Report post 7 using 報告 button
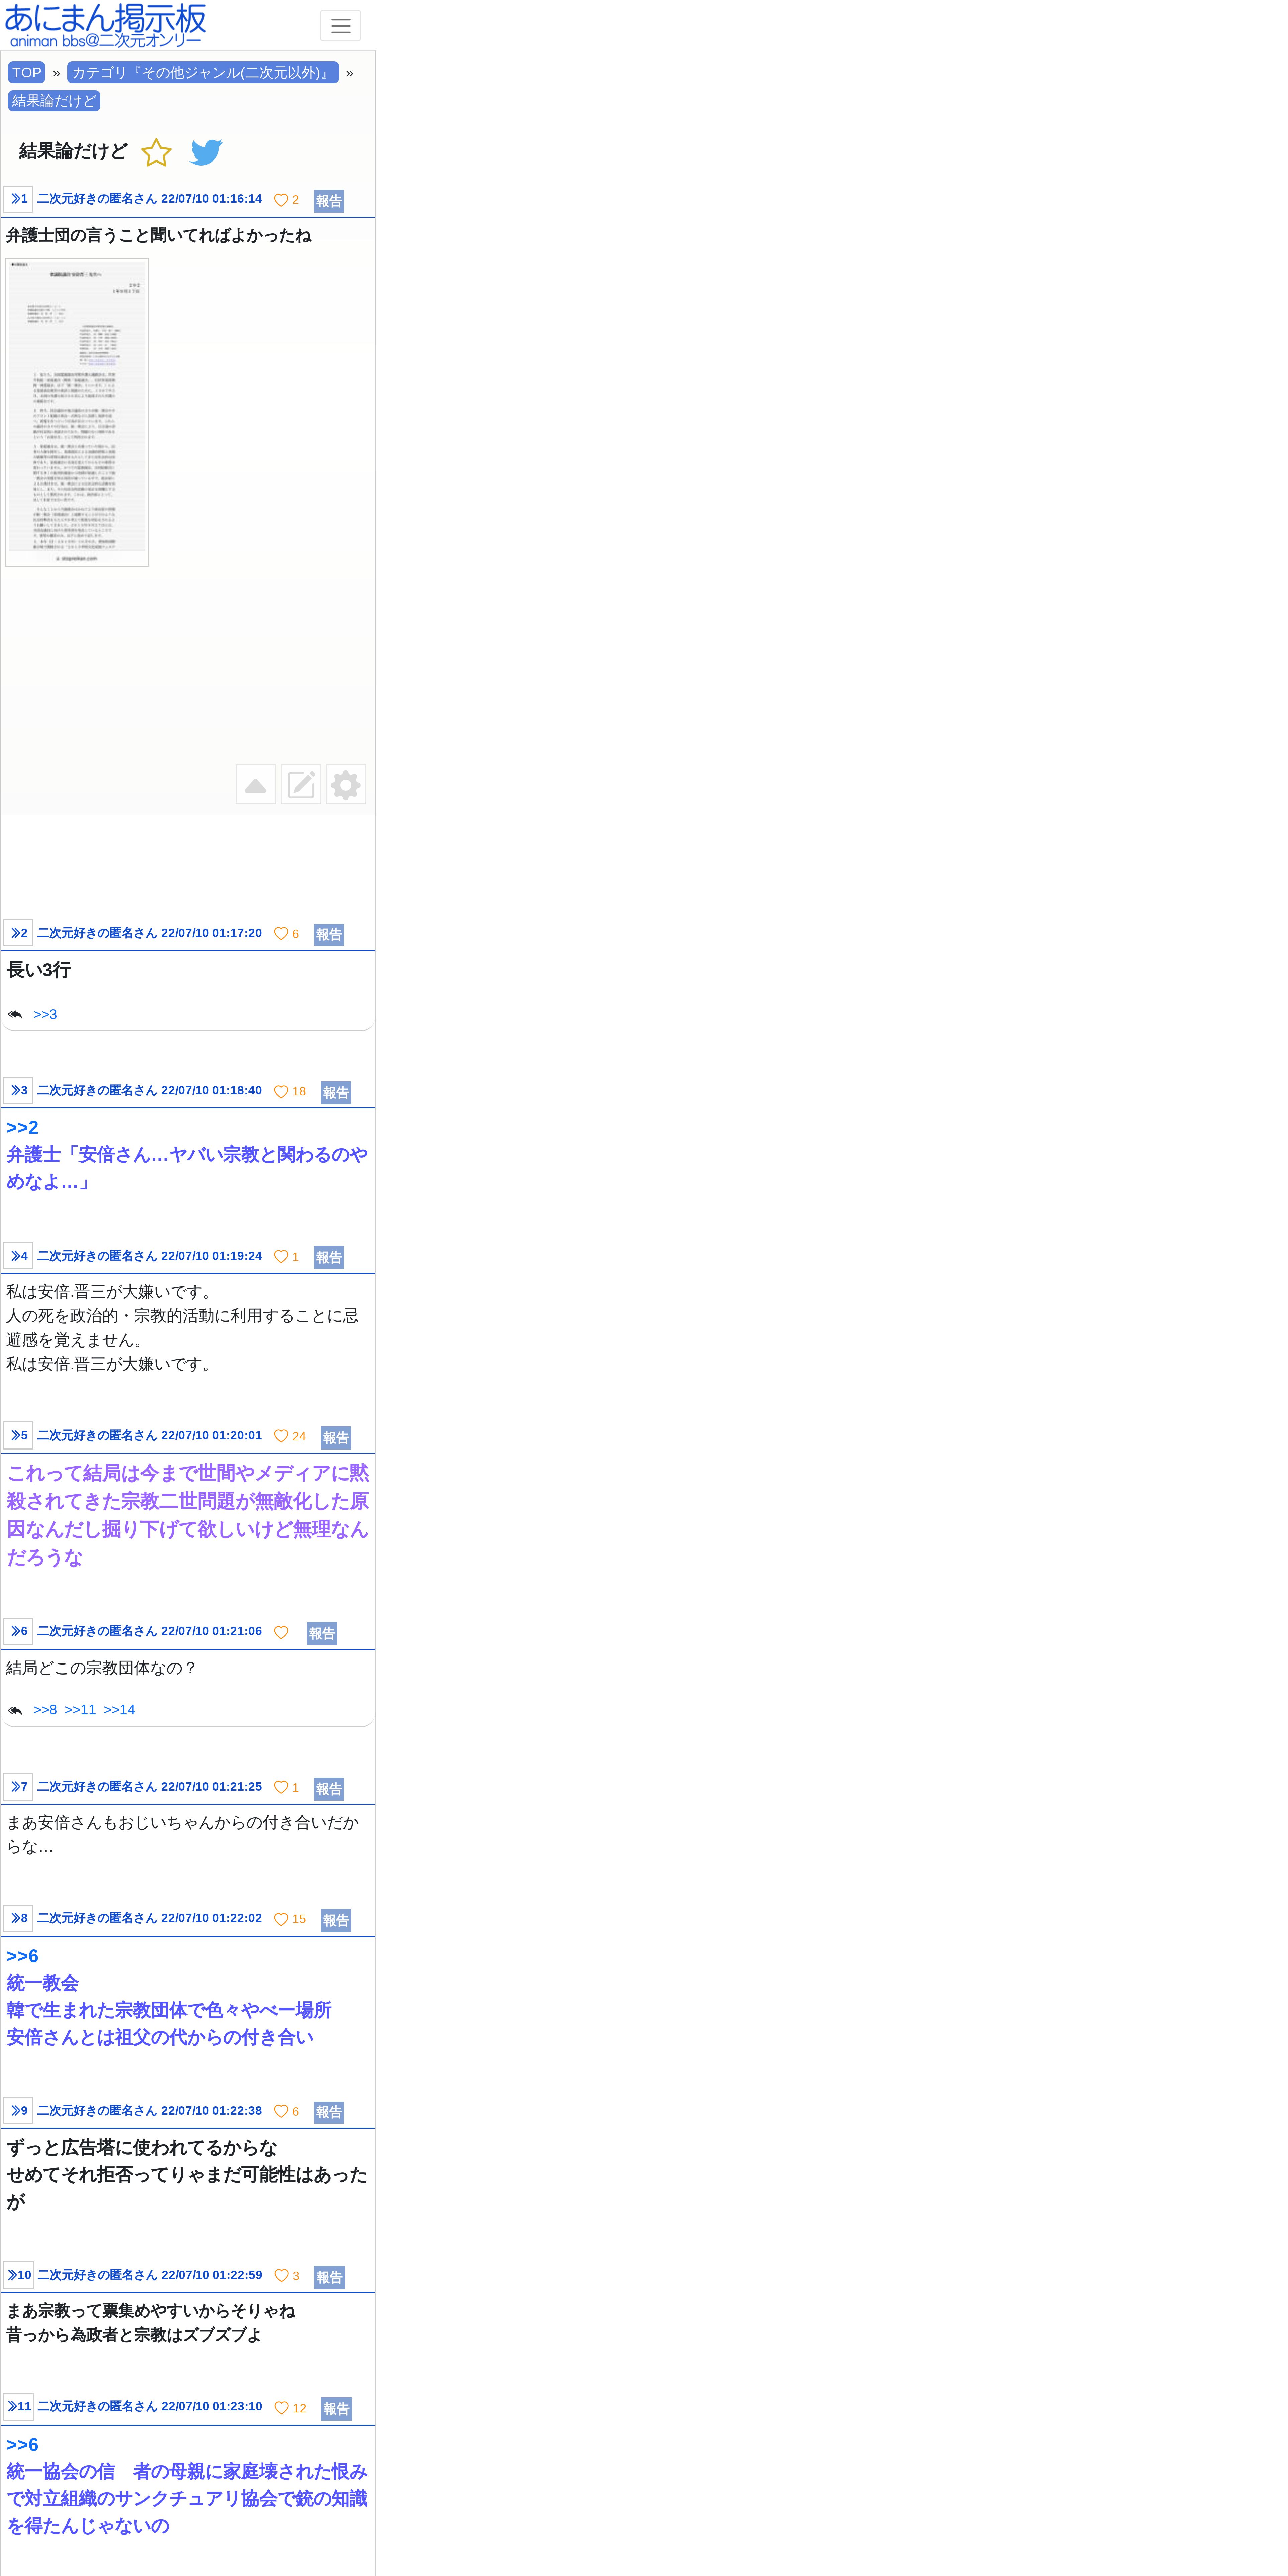 (x=329, y=1789)
